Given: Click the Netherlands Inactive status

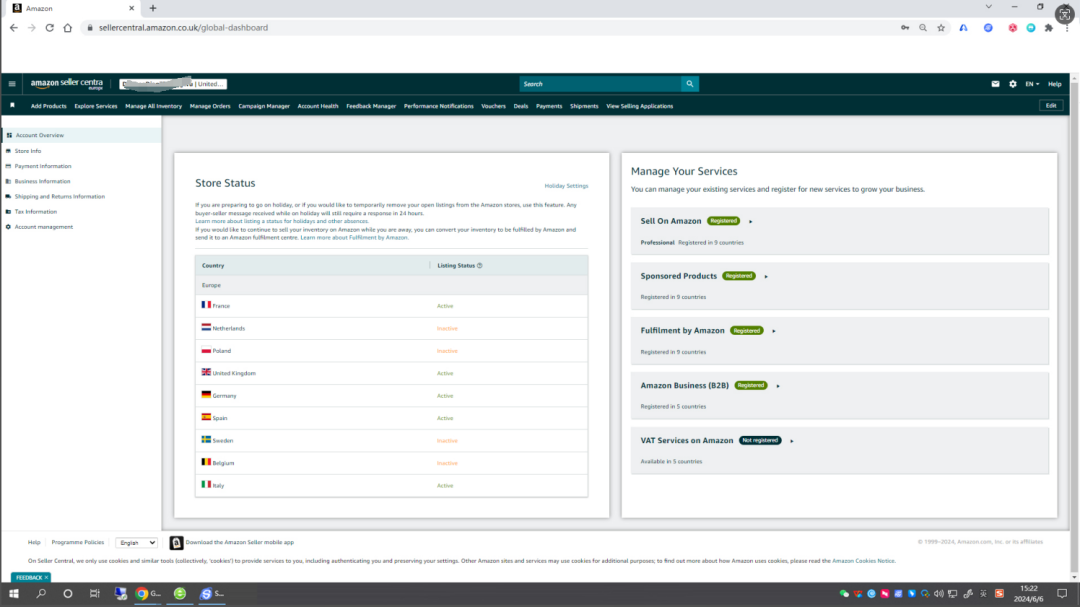Looking at the screenshot, I should click(x=447, y=329).
